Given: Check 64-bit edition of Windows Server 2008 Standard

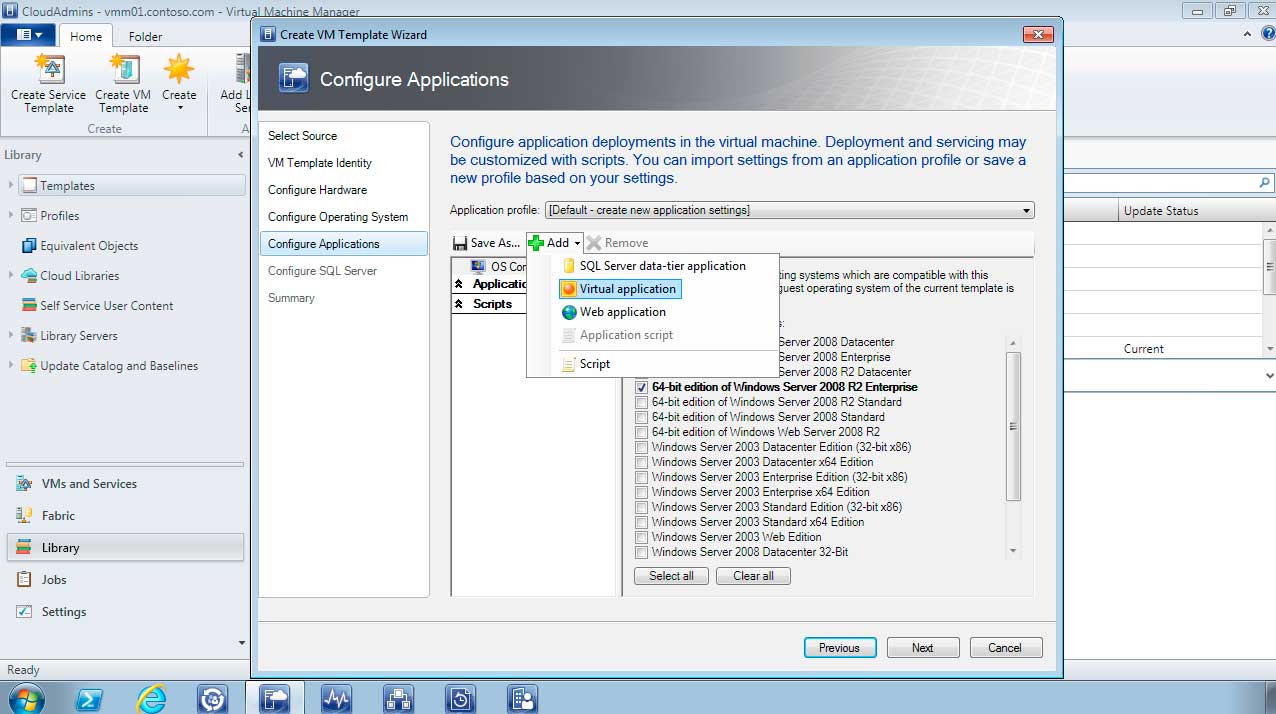Looking at the screenshot, I should pyautogui.click(x=642, y=417).
